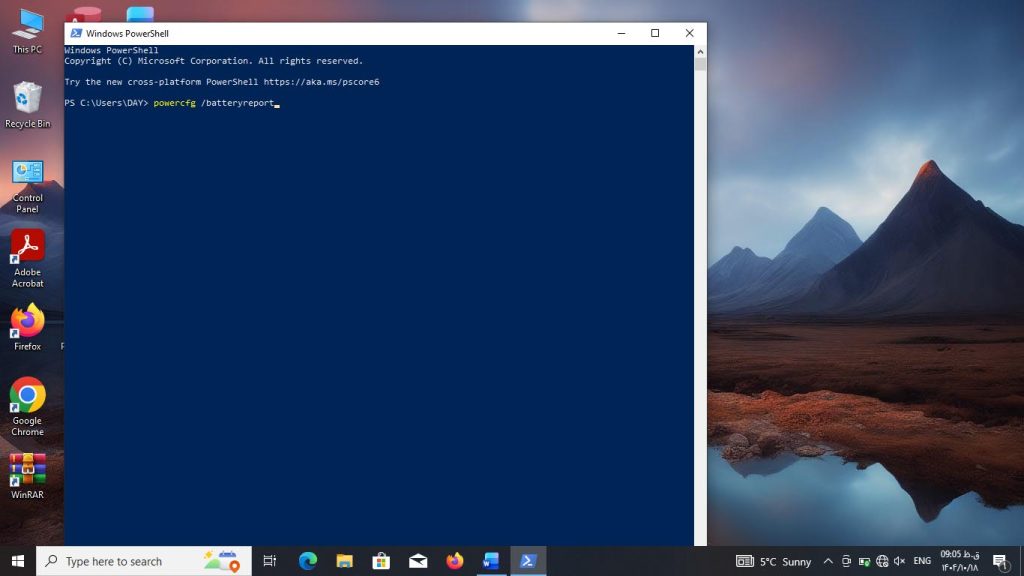Open the Windows Start menu
Viewport: 1024px width, 576px height.
pos(17,561)
